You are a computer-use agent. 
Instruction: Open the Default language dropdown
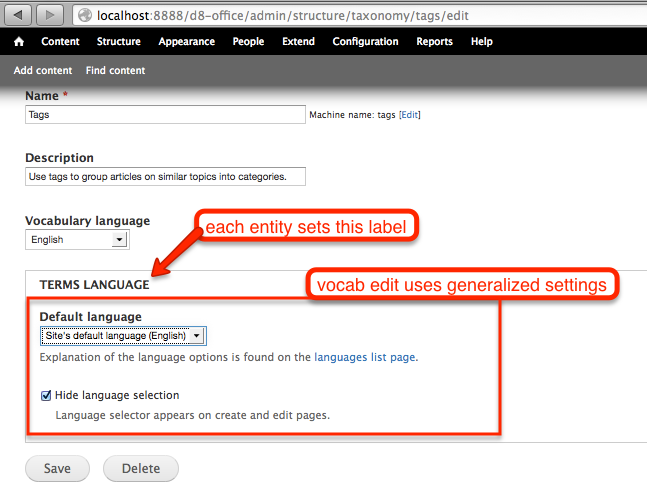click(123, 336)
